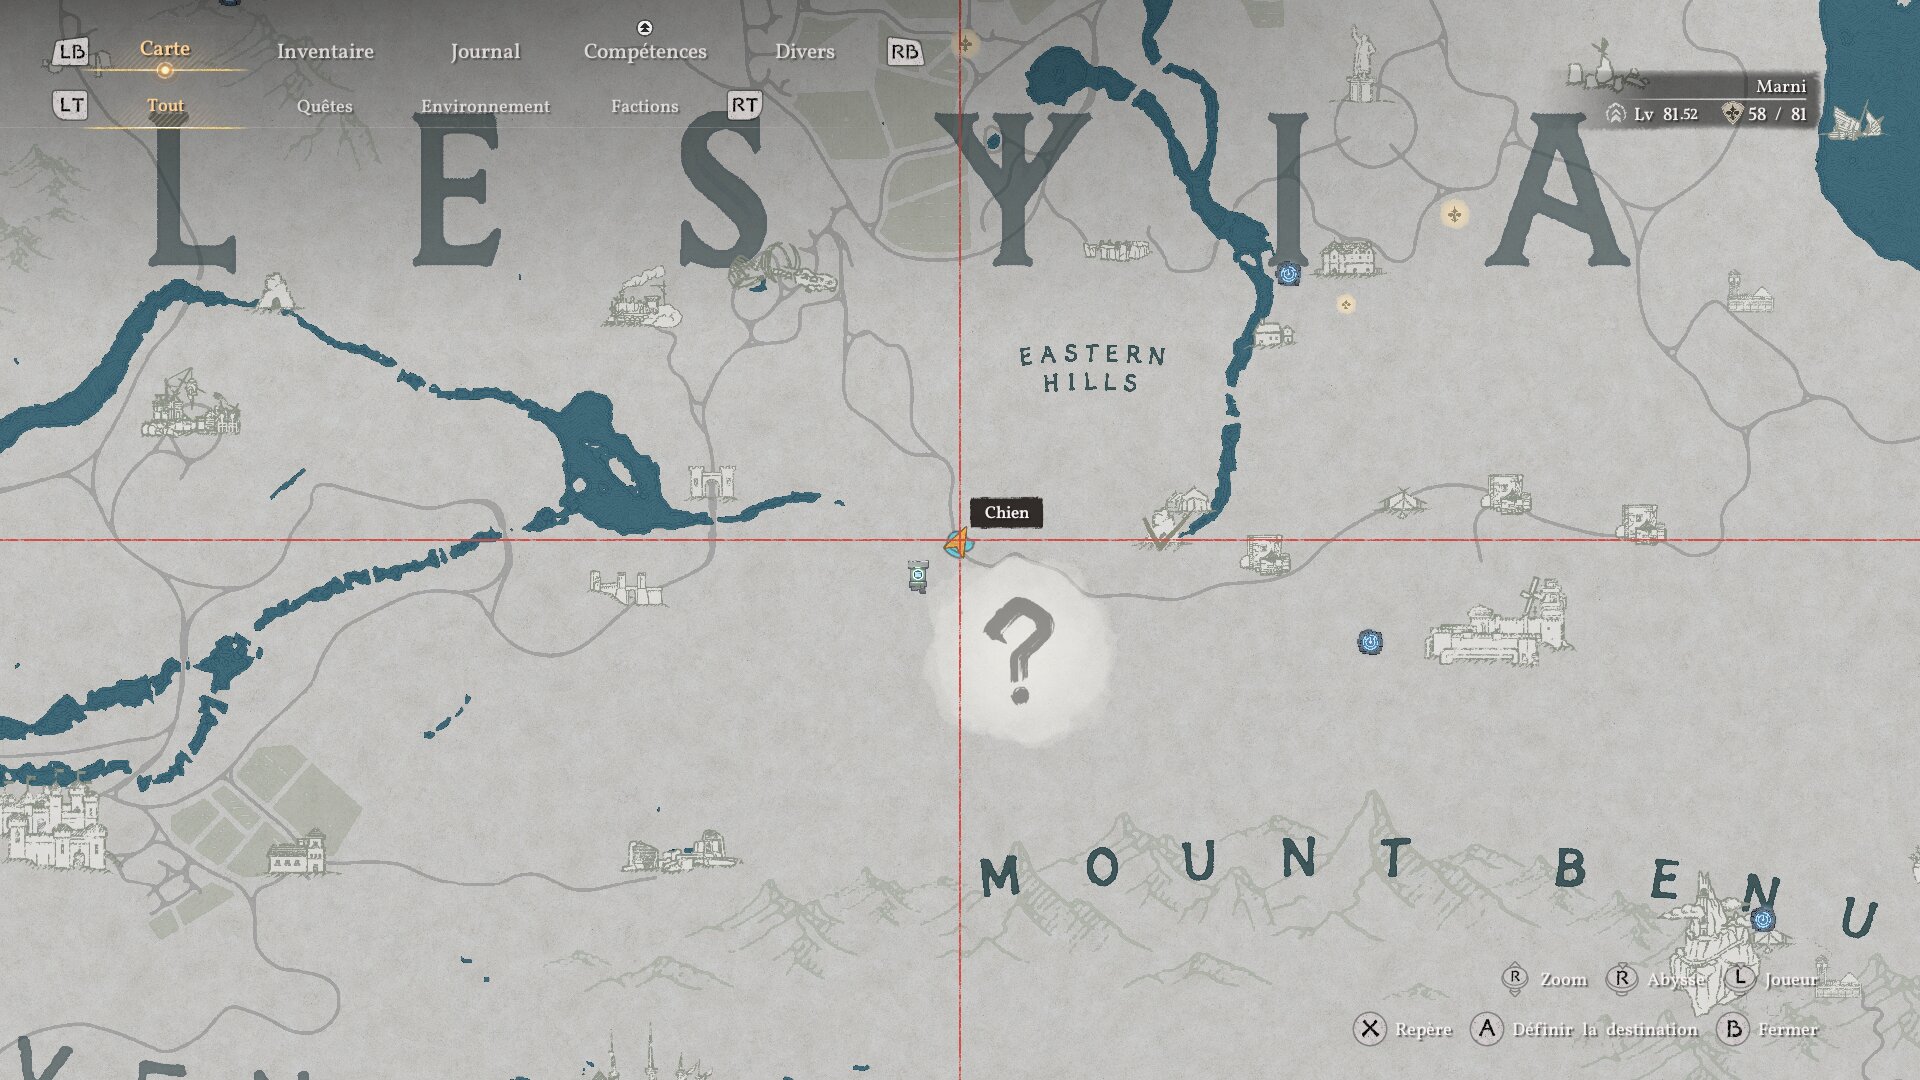Select the Environnement map filter
Viewport: 1920px width, 1080px height.
485,106
